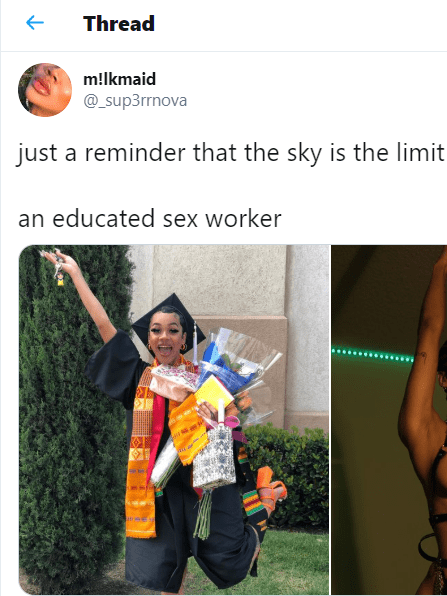447x596 pixels.
Task: Click the green LED strip in right photo
Action: click(372, 355)
